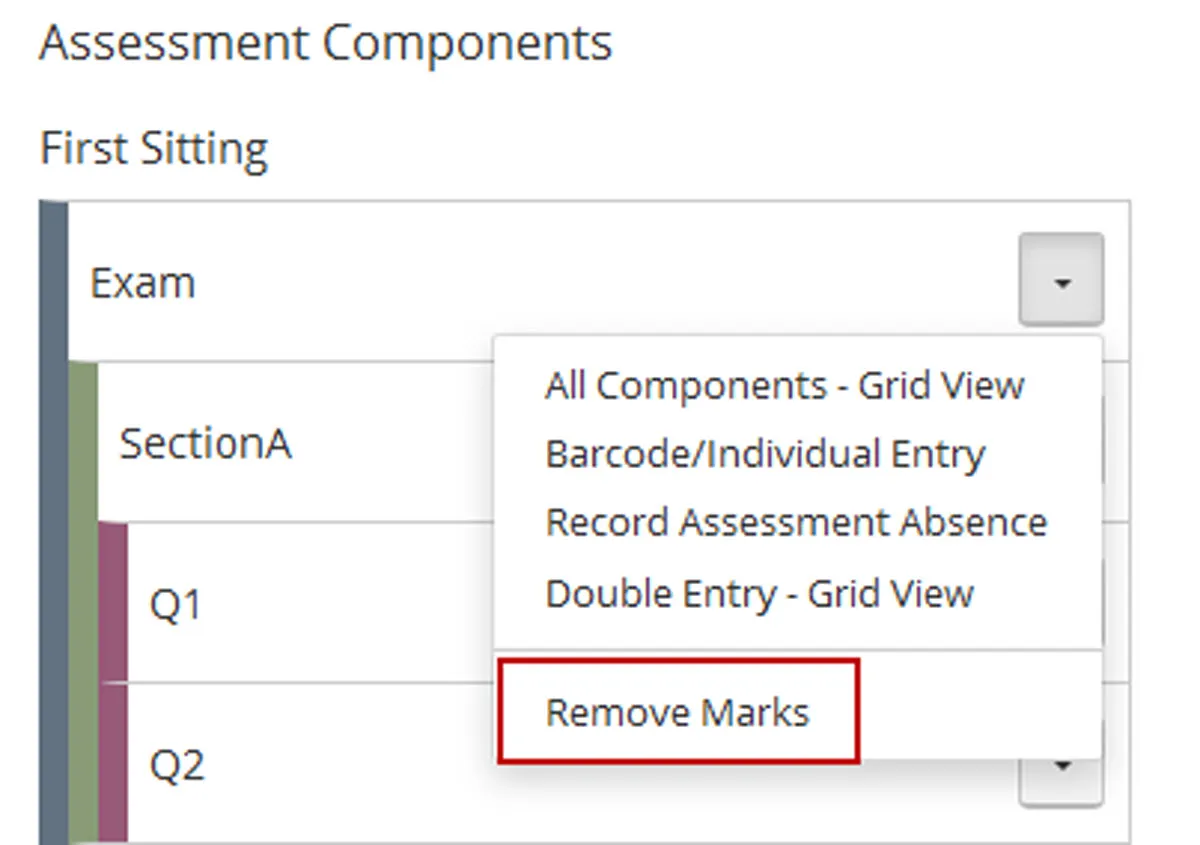
Task: Open Double Entry - Grid View
Action: coord(759,592)
